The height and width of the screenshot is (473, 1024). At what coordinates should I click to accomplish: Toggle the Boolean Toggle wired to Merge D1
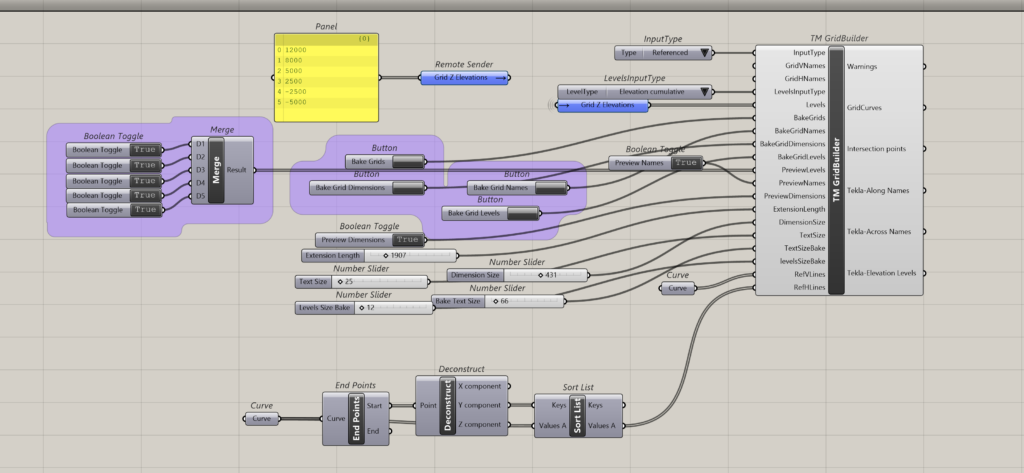coord(145,150)
